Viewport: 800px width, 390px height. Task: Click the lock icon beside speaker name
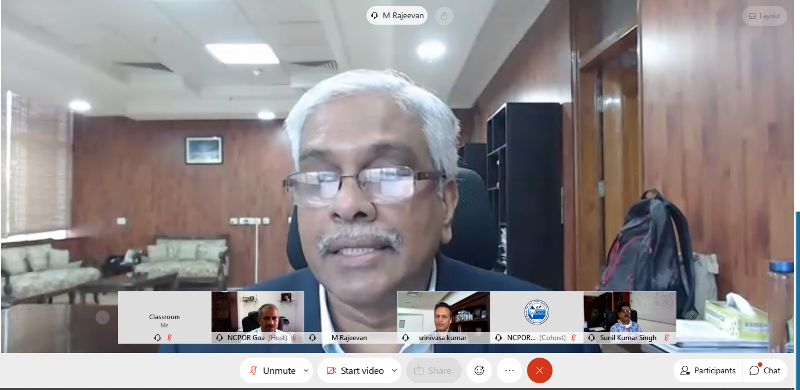tap(444, 16)
